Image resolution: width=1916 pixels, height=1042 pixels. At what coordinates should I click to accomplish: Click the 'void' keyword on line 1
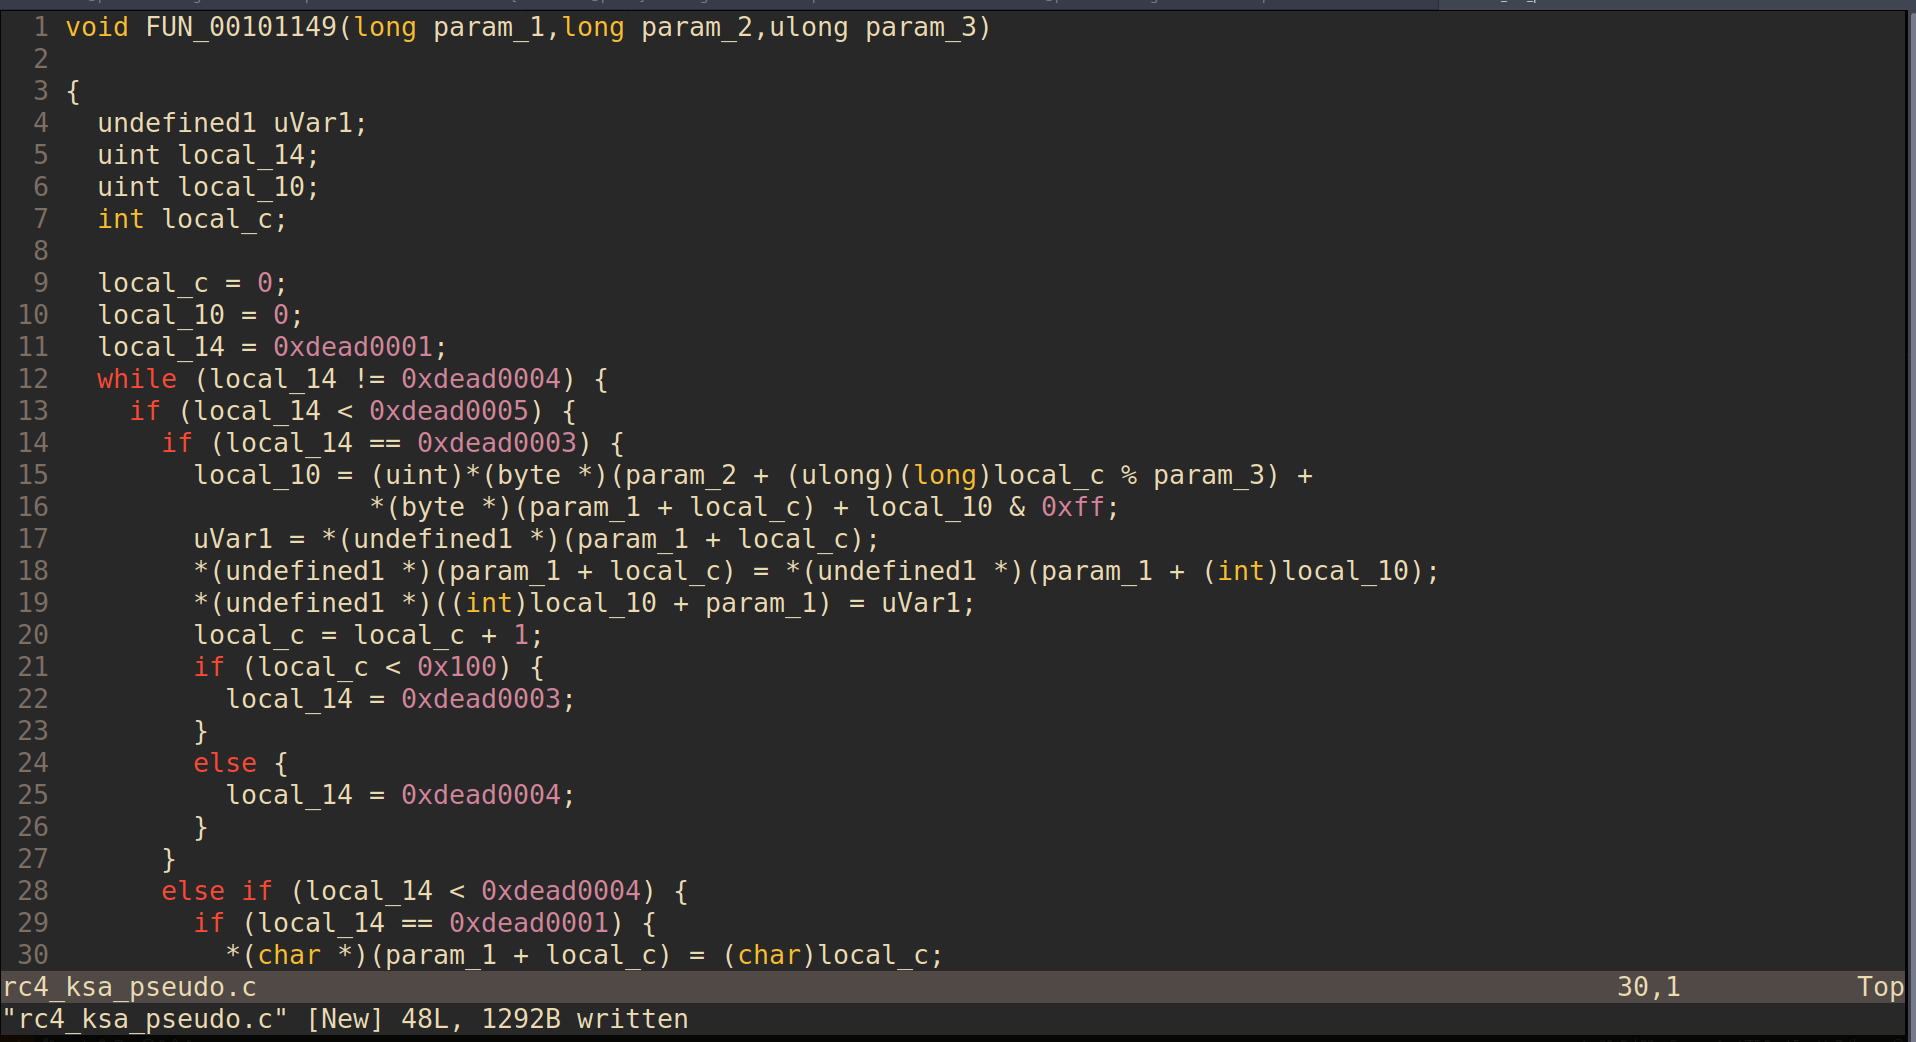(97, 27)
